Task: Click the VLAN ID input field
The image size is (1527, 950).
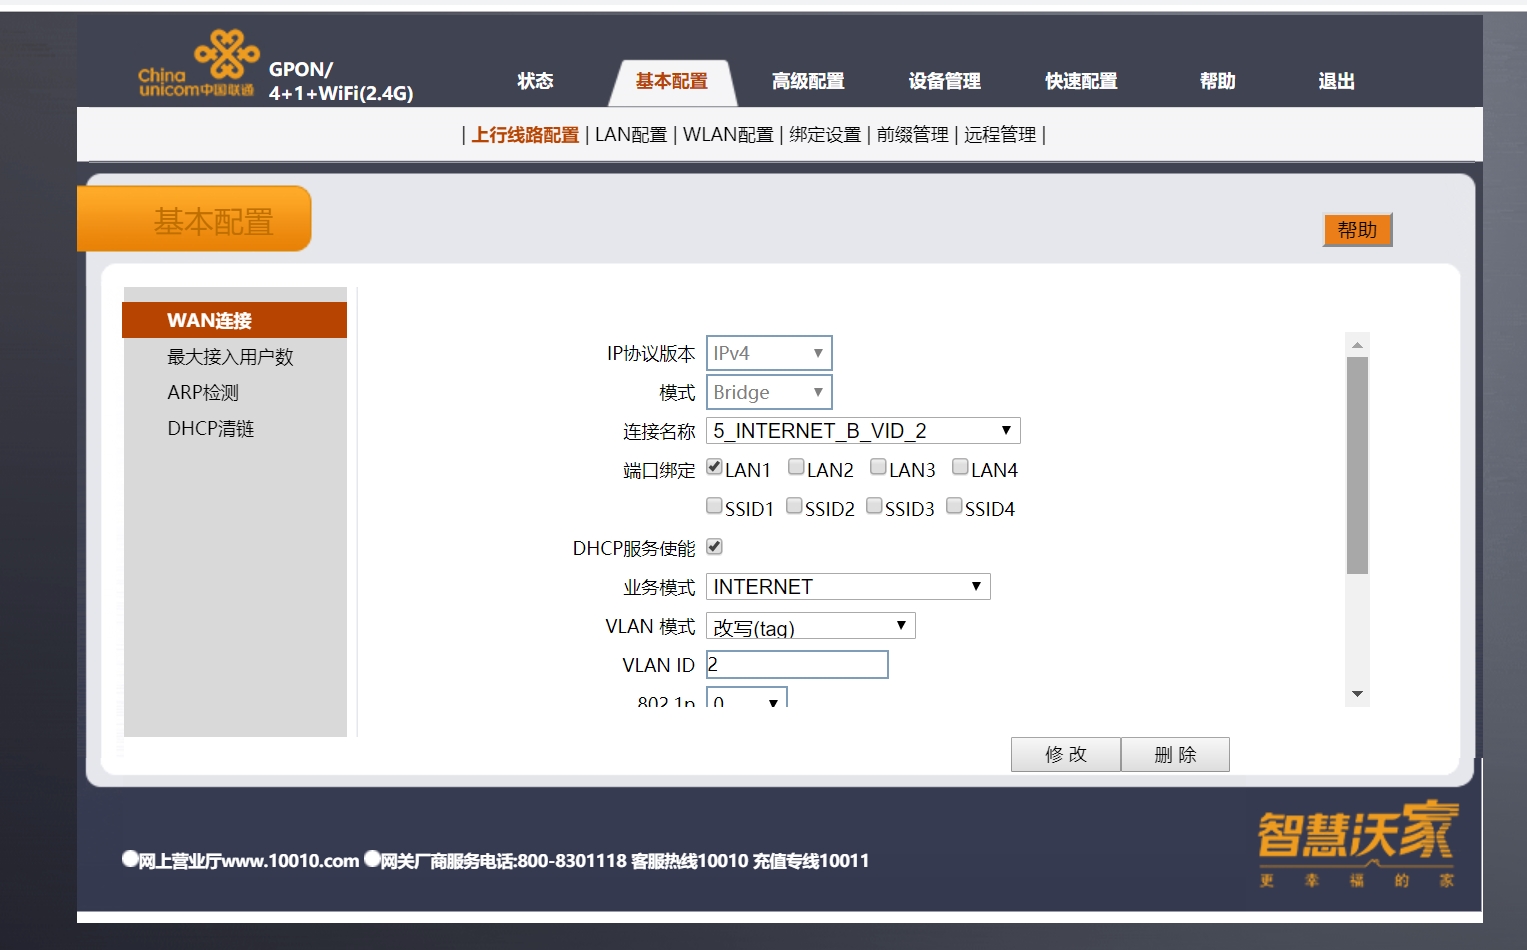Action: coord(797,665)
